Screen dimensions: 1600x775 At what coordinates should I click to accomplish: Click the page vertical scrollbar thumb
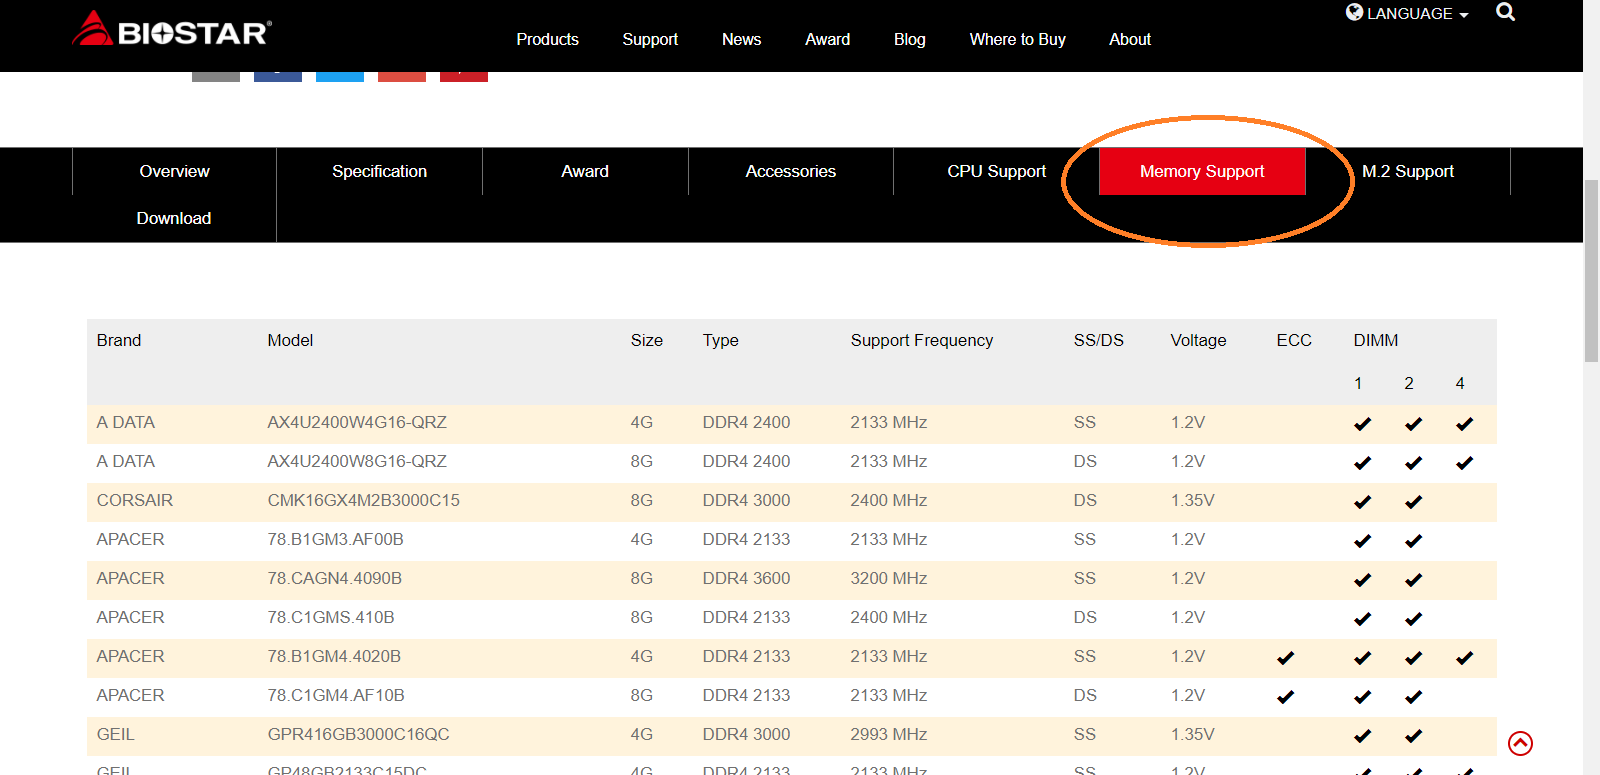coord(1591,270)
